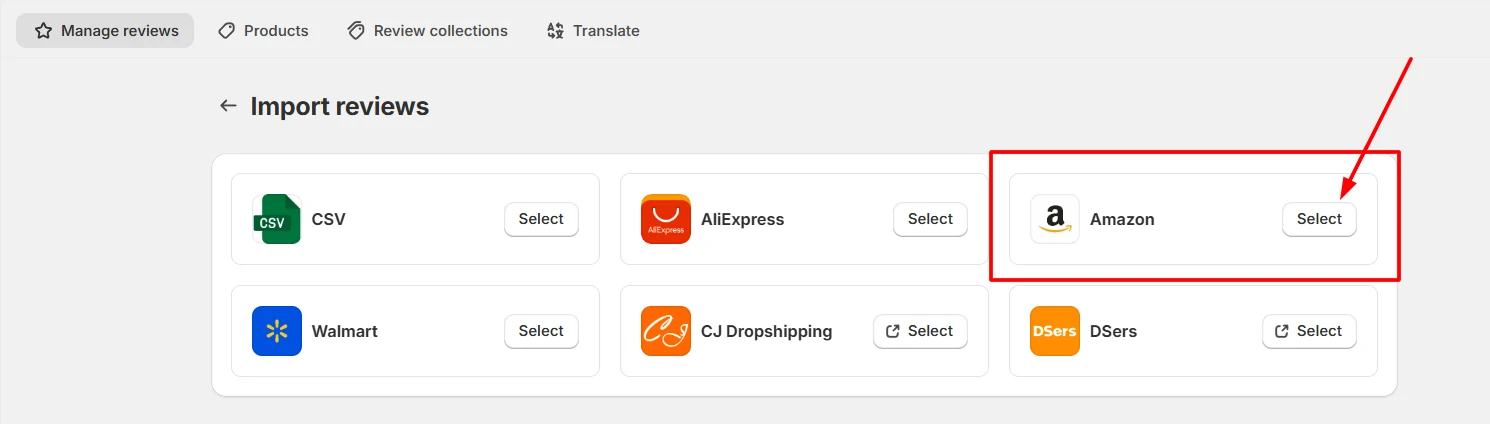Click the orange CJ Dropshipping logo
Image resolution: width=1490 pixels, height=424 pixels.
665,331
